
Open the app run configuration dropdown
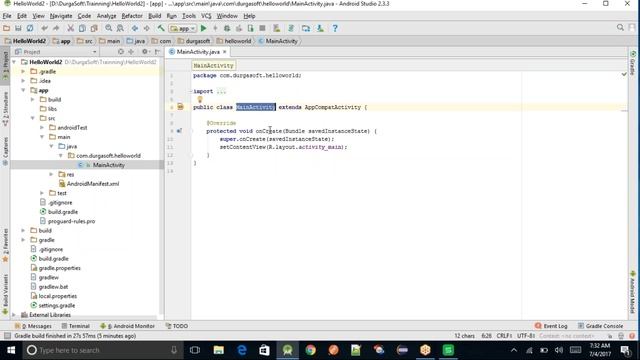pyautogui.click(x=183, y=29)
